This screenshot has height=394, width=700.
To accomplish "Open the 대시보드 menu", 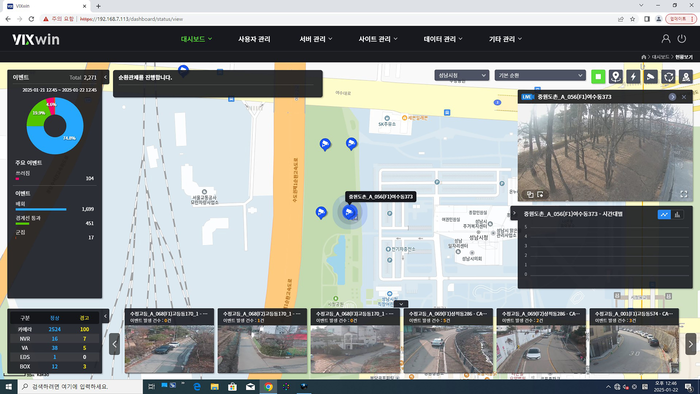I will [x=196, y=39].
